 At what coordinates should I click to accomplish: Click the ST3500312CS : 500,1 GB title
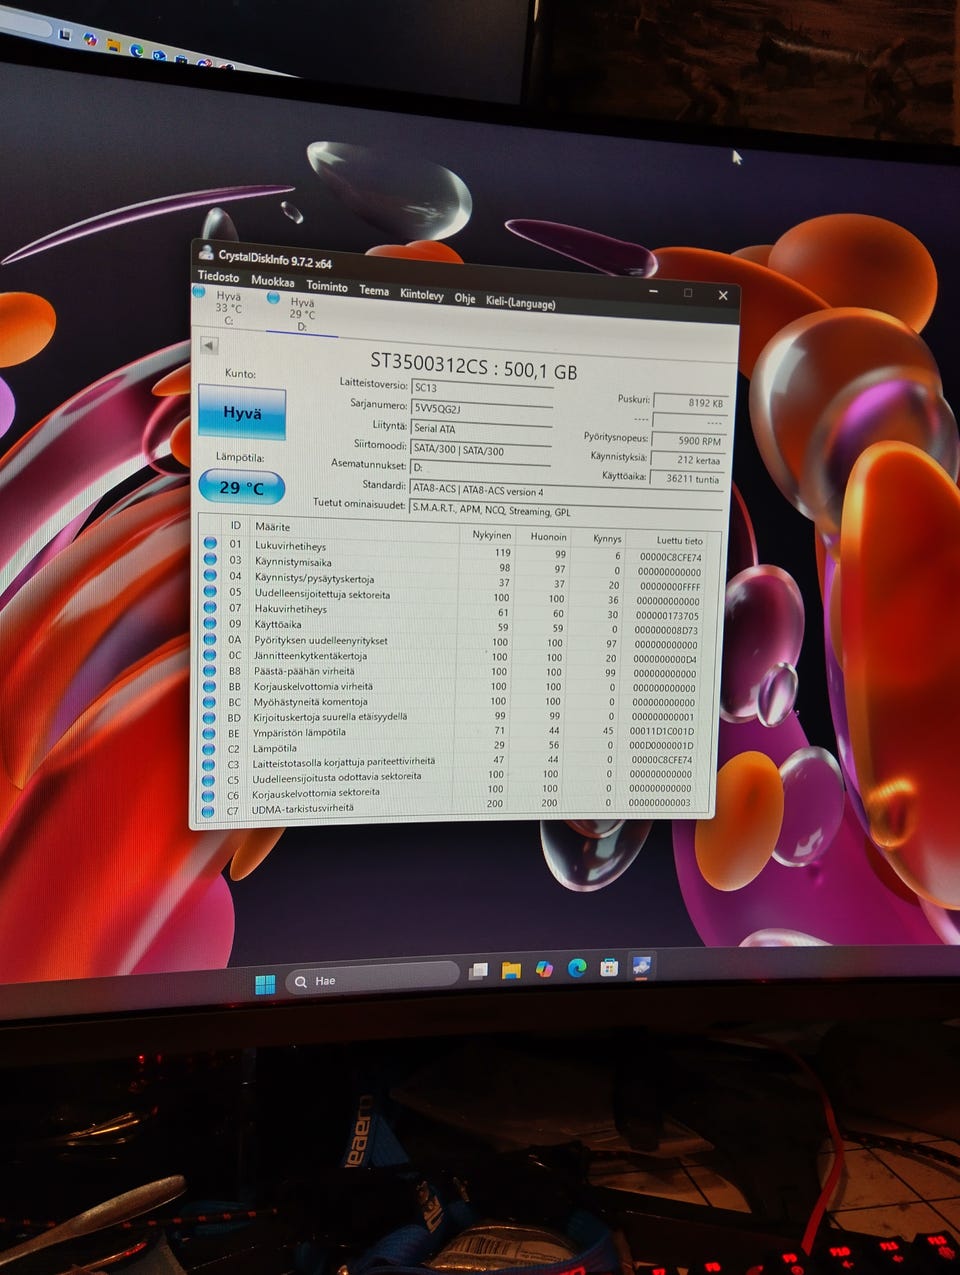[473, 366]
